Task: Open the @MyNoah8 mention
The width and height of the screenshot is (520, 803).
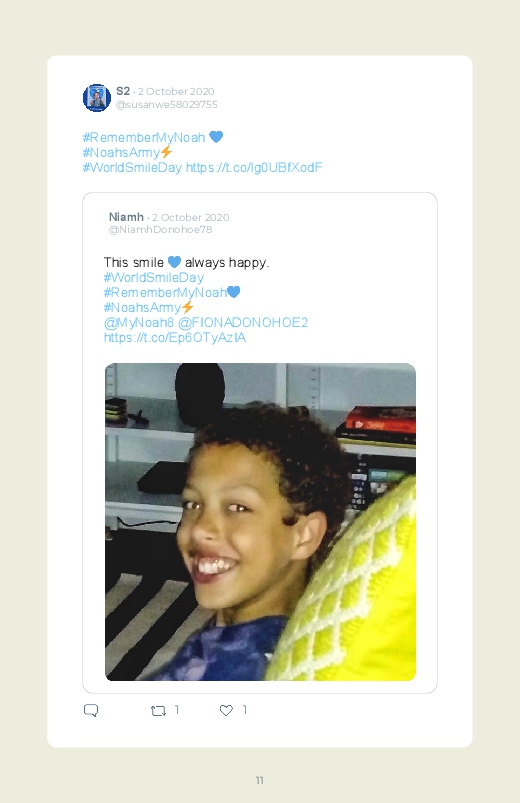Action: click(139, 323)
